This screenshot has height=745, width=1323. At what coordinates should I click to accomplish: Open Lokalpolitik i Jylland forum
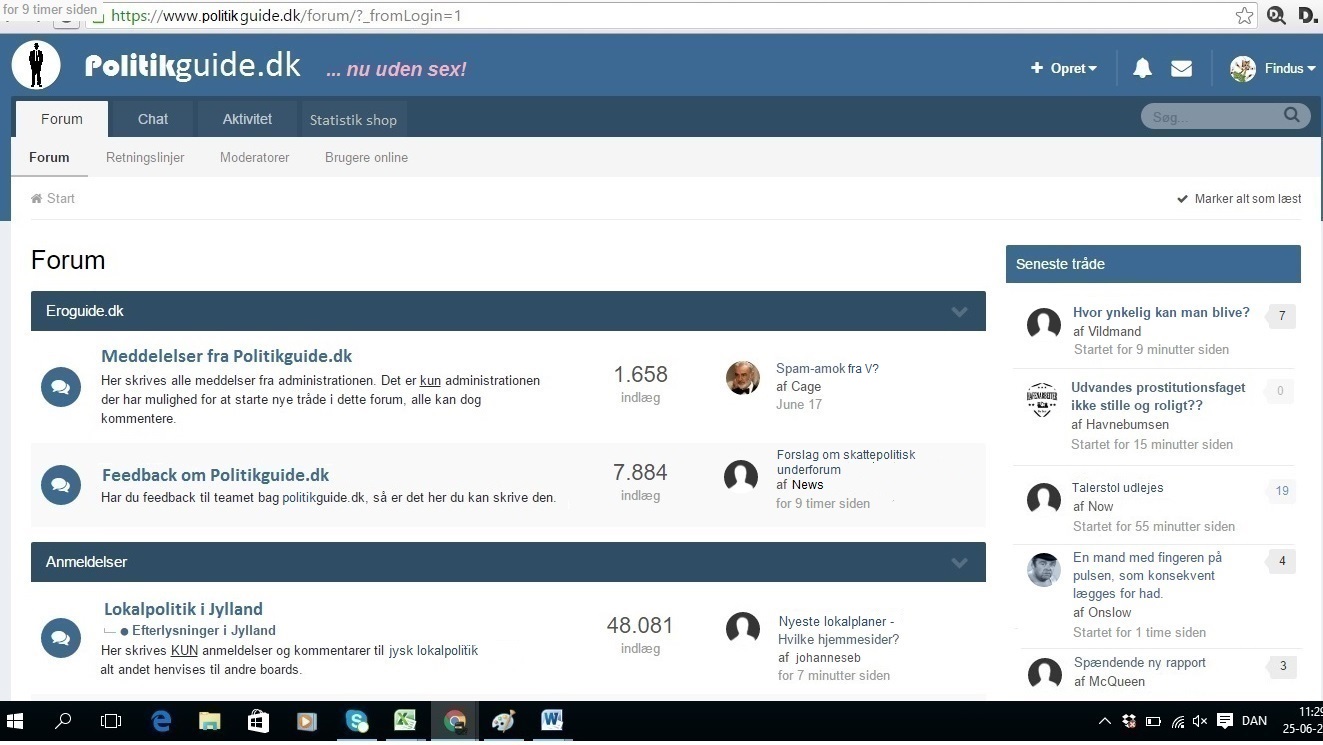point(183,608)
